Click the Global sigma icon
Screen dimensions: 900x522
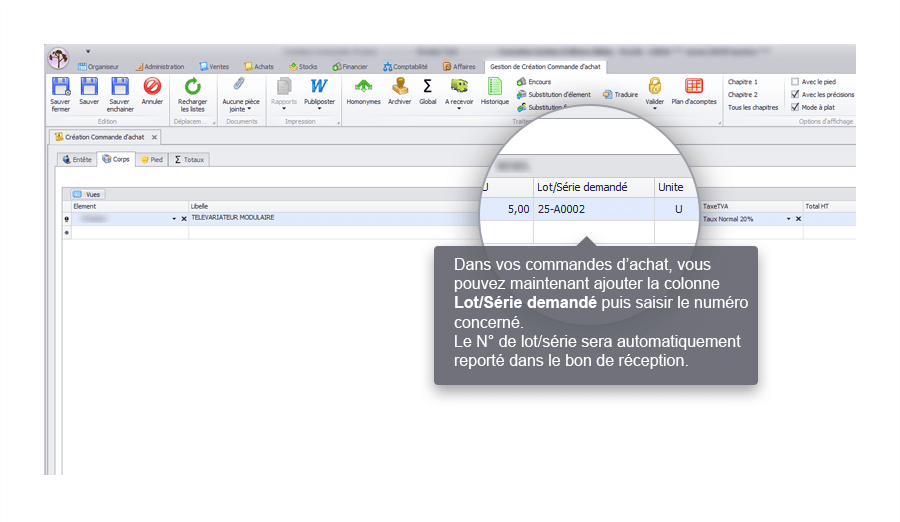tap(428, 87)
